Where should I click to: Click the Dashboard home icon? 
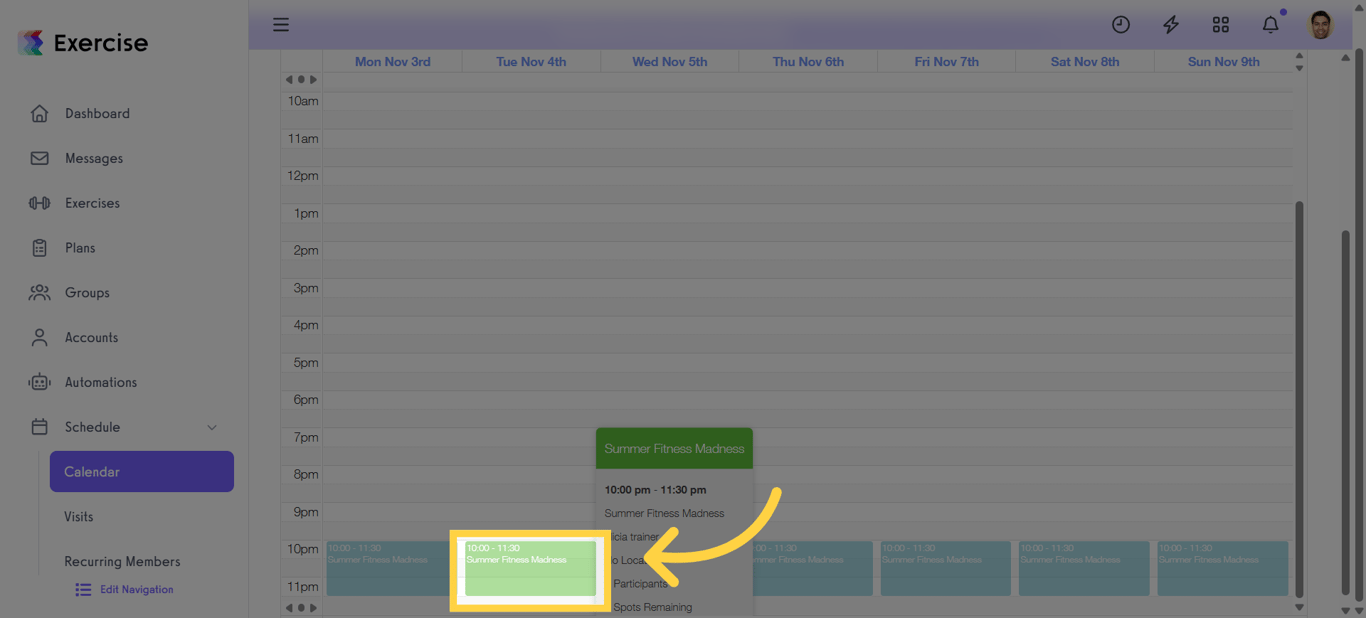pyautogui.click(x=39, y=113)
